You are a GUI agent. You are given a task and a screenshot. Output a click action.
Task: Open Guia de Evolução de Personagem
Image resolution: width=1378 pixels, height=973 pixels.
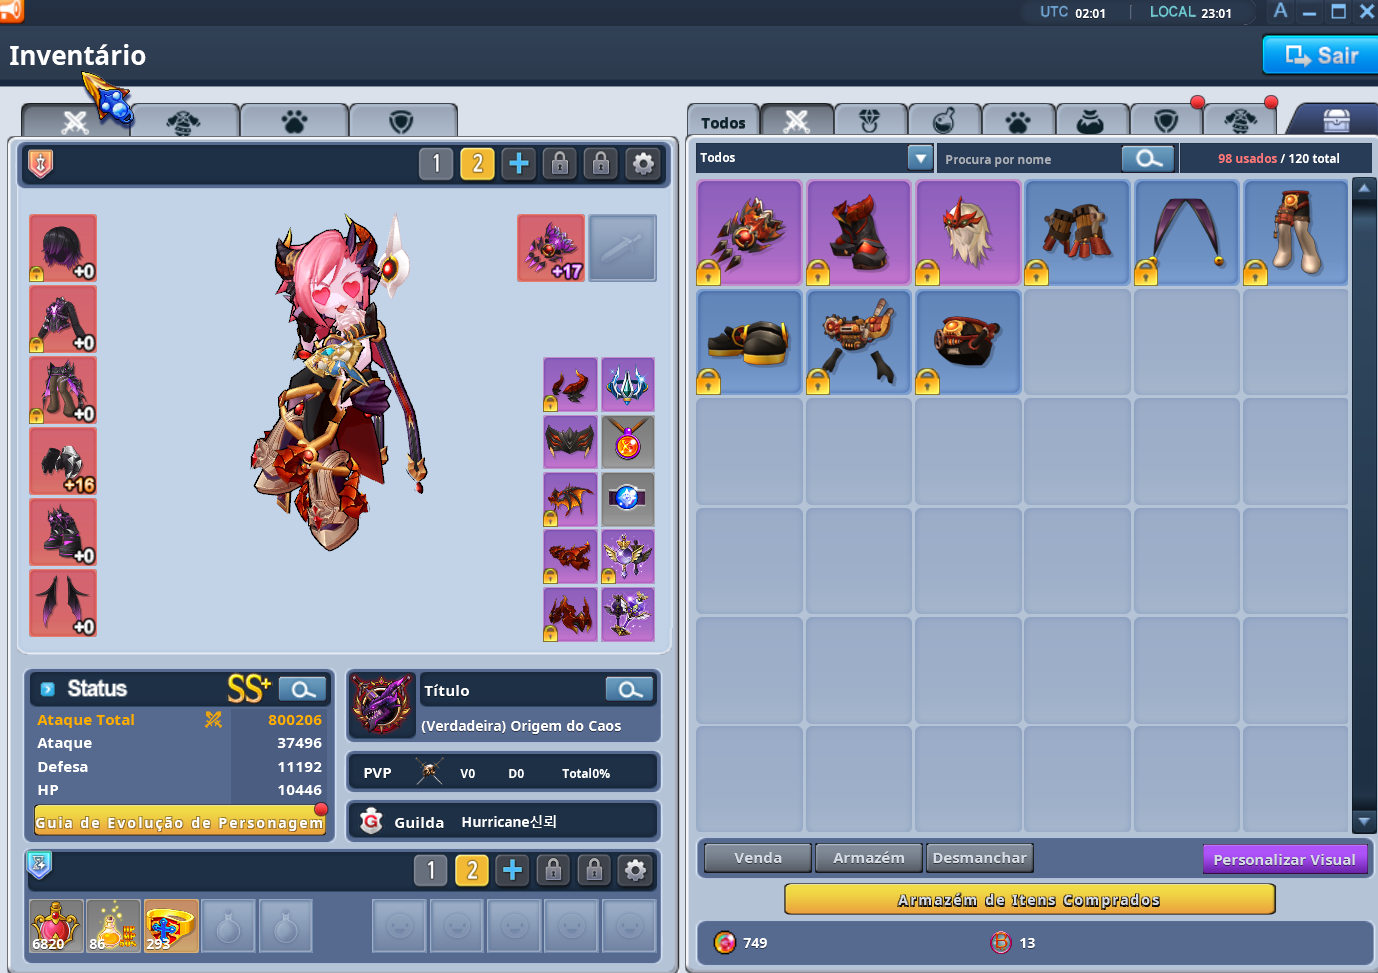point(180,822)
